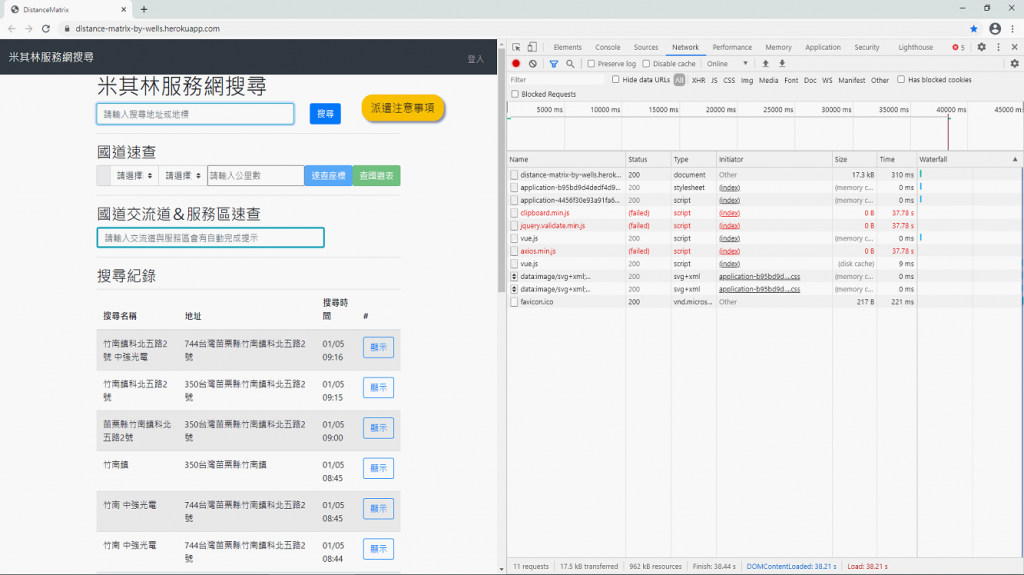Click the address search input field

(195, 114)
